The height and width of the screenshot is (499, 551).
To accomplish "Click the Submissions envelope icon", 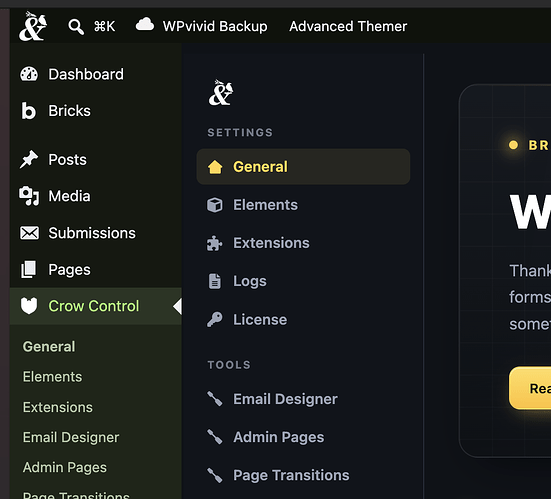I will coord(30,233).
